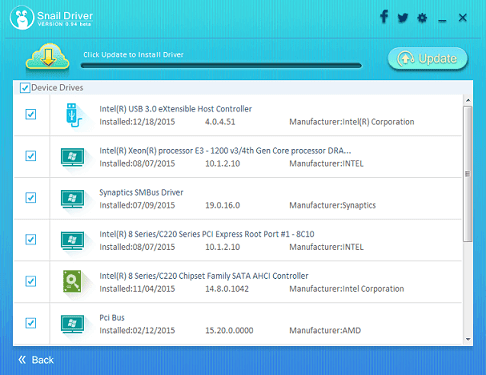This screenshot has height=375, width=486.
Task: Click the driver list scrollbar thumb
Action: (468, 174)
